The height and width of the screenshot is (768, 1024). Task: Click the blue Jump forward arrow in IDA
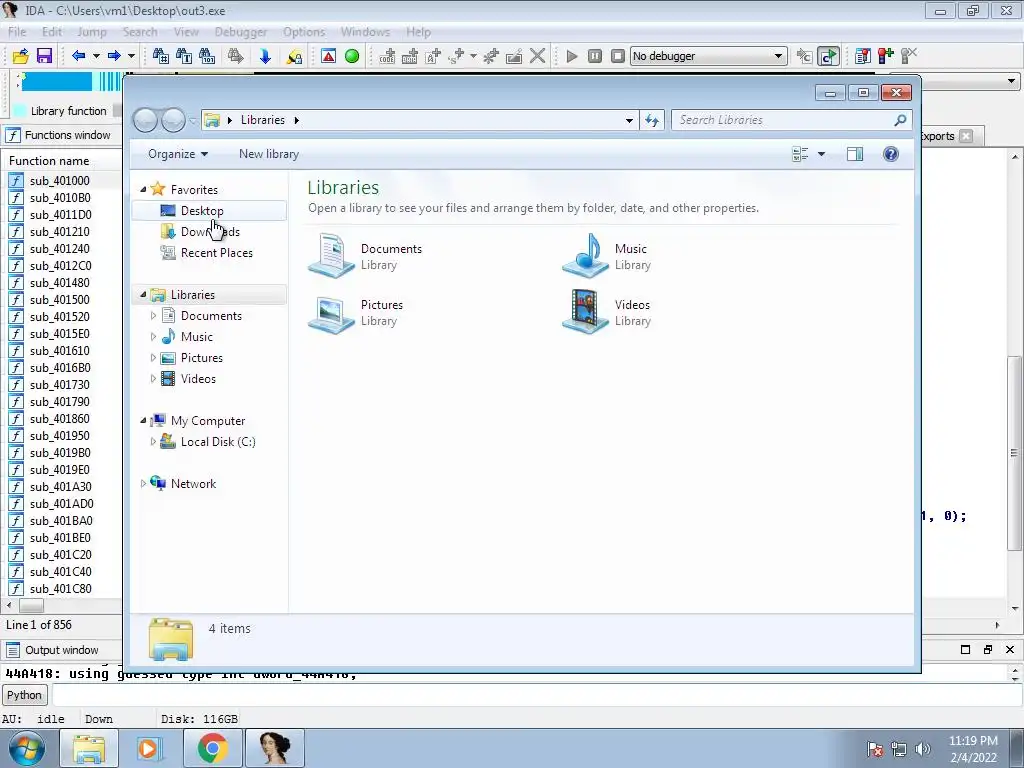114,56
